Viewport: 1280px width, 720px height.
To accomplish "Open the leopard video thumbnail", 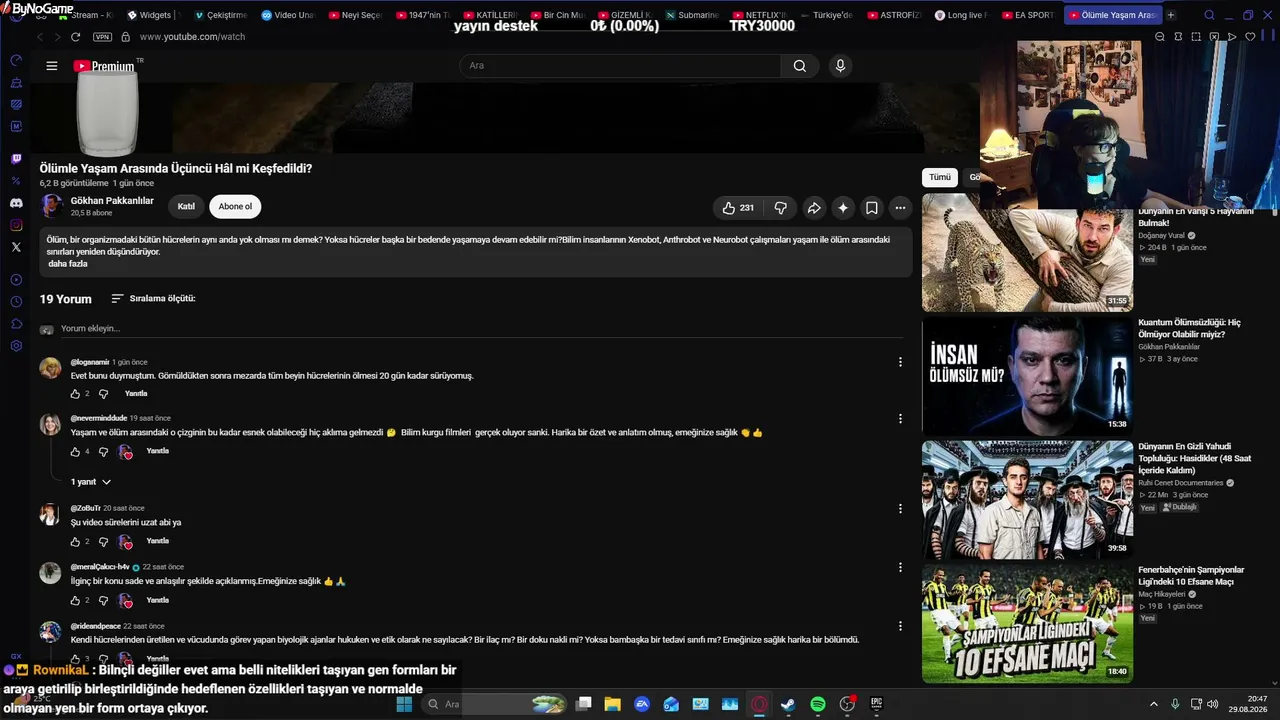I will pos(1027,252).
